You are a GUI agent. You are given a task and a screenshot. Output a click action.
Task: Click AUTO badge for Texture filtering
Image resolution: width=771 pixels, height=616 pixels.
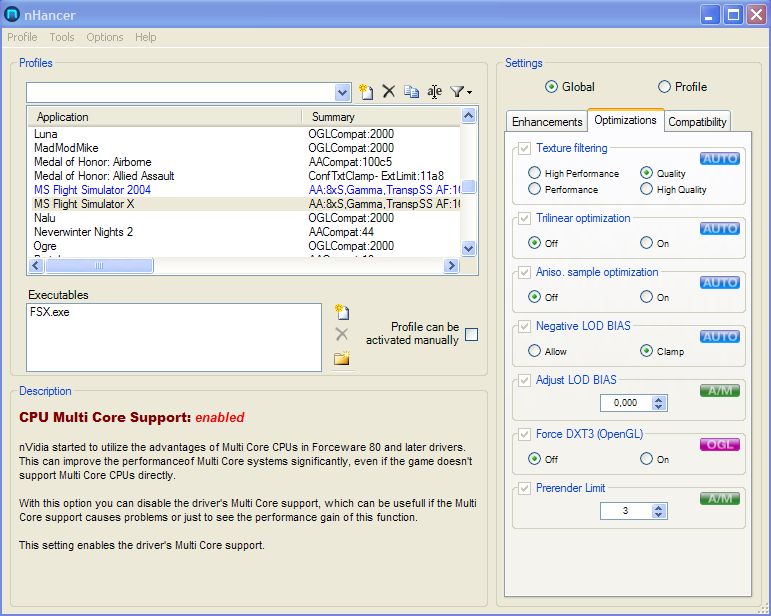[x=720, y=159]
